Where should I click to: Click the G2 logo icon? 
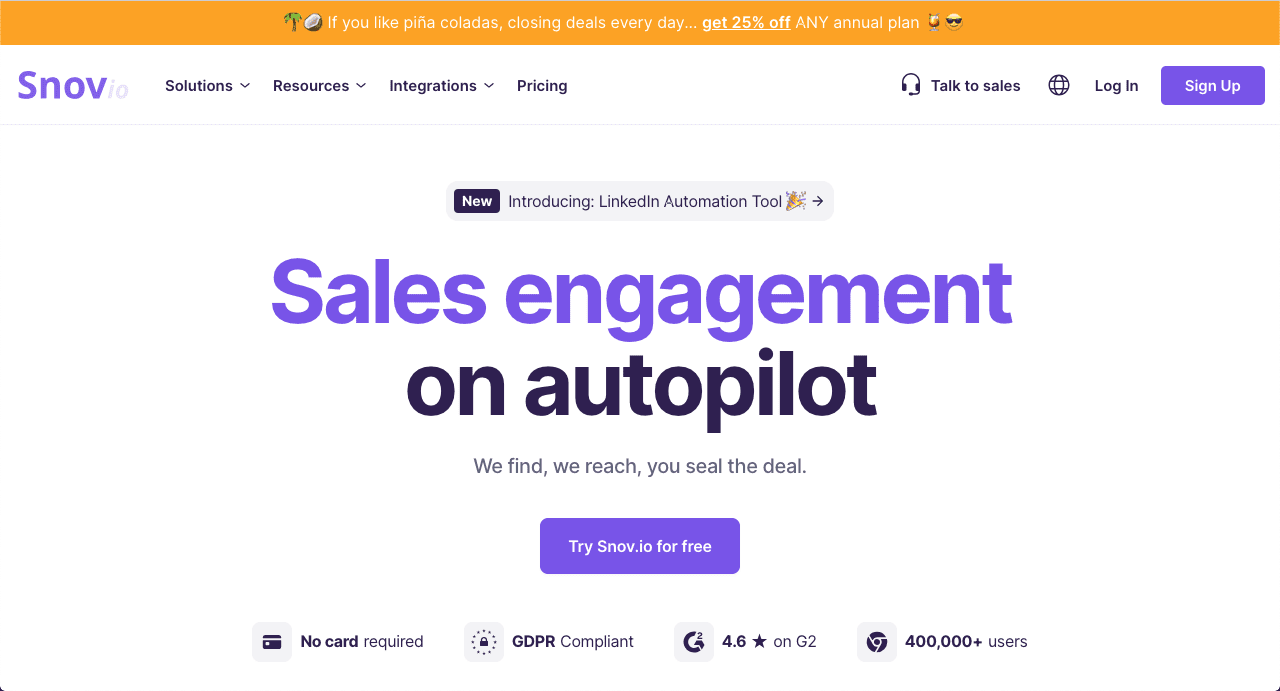694,642
